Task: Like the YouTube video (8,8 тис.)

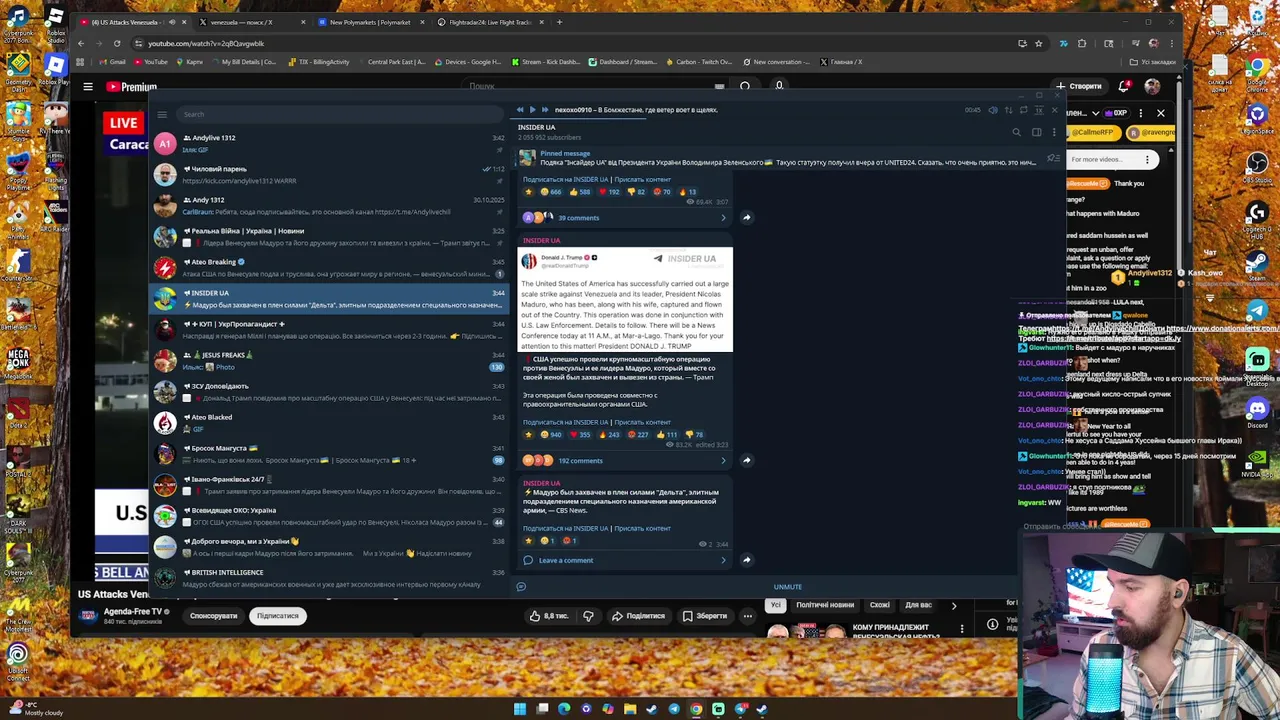Action: 548,616
